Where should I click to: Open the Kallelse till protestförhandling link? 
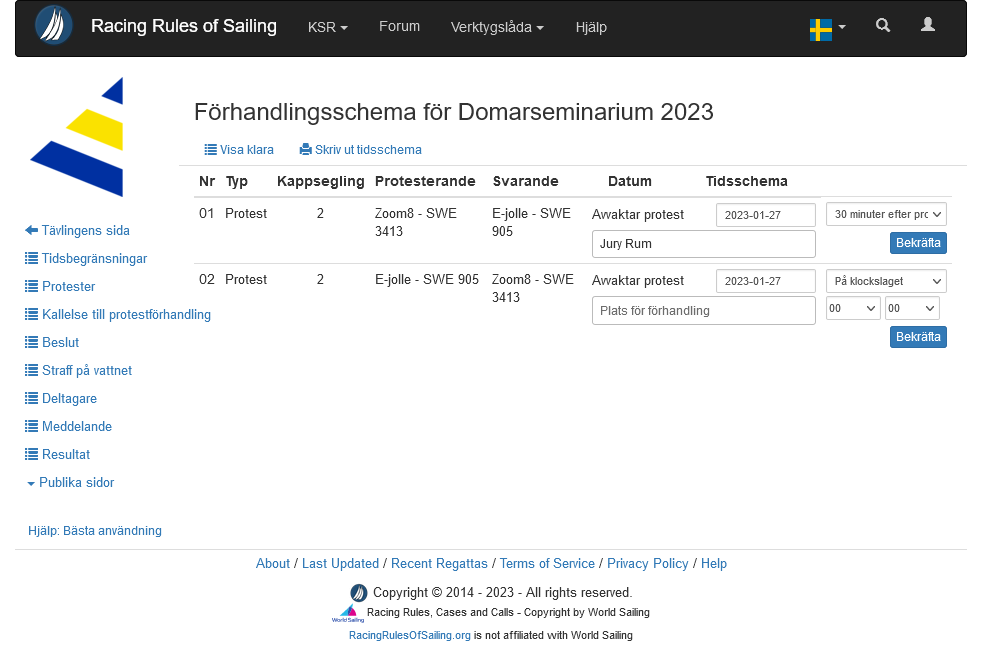(x=126, y=315)
